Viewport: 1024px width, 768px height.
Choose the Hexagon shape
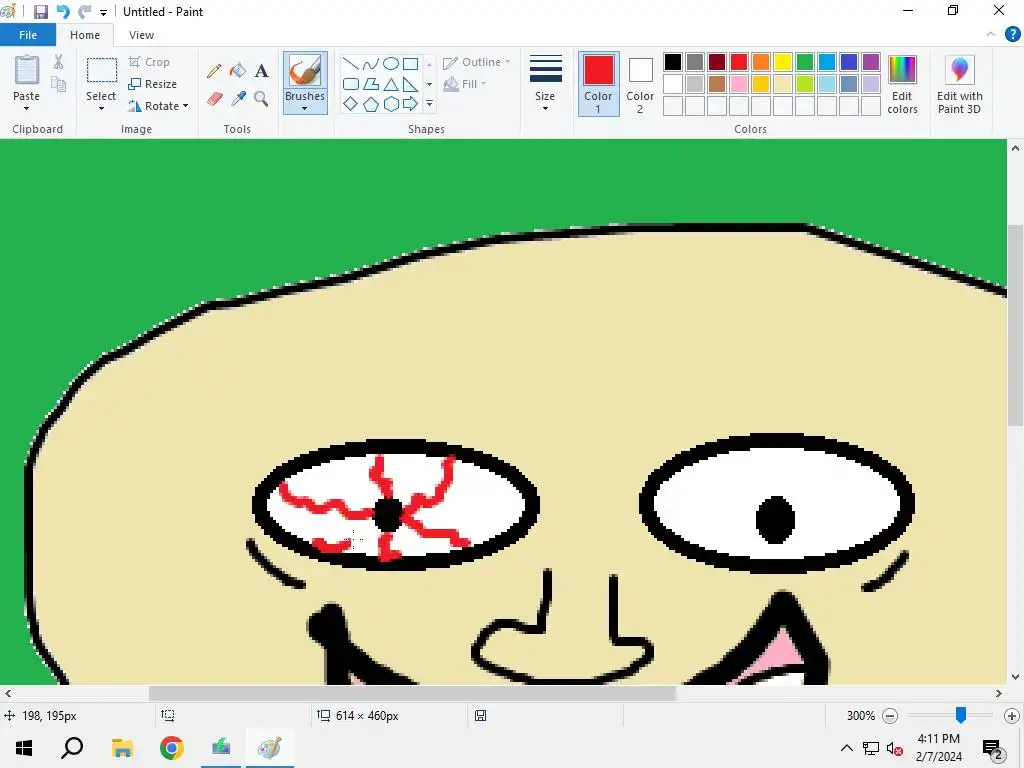point(391,104)
